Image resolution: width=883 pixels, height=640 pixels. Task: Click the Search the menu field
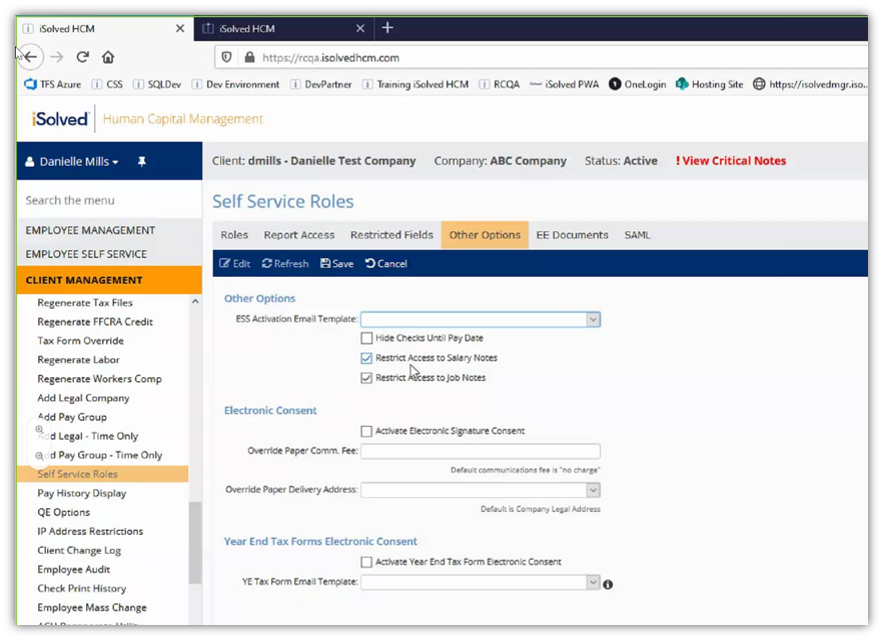pyautogui.click(x=109, y=201)
